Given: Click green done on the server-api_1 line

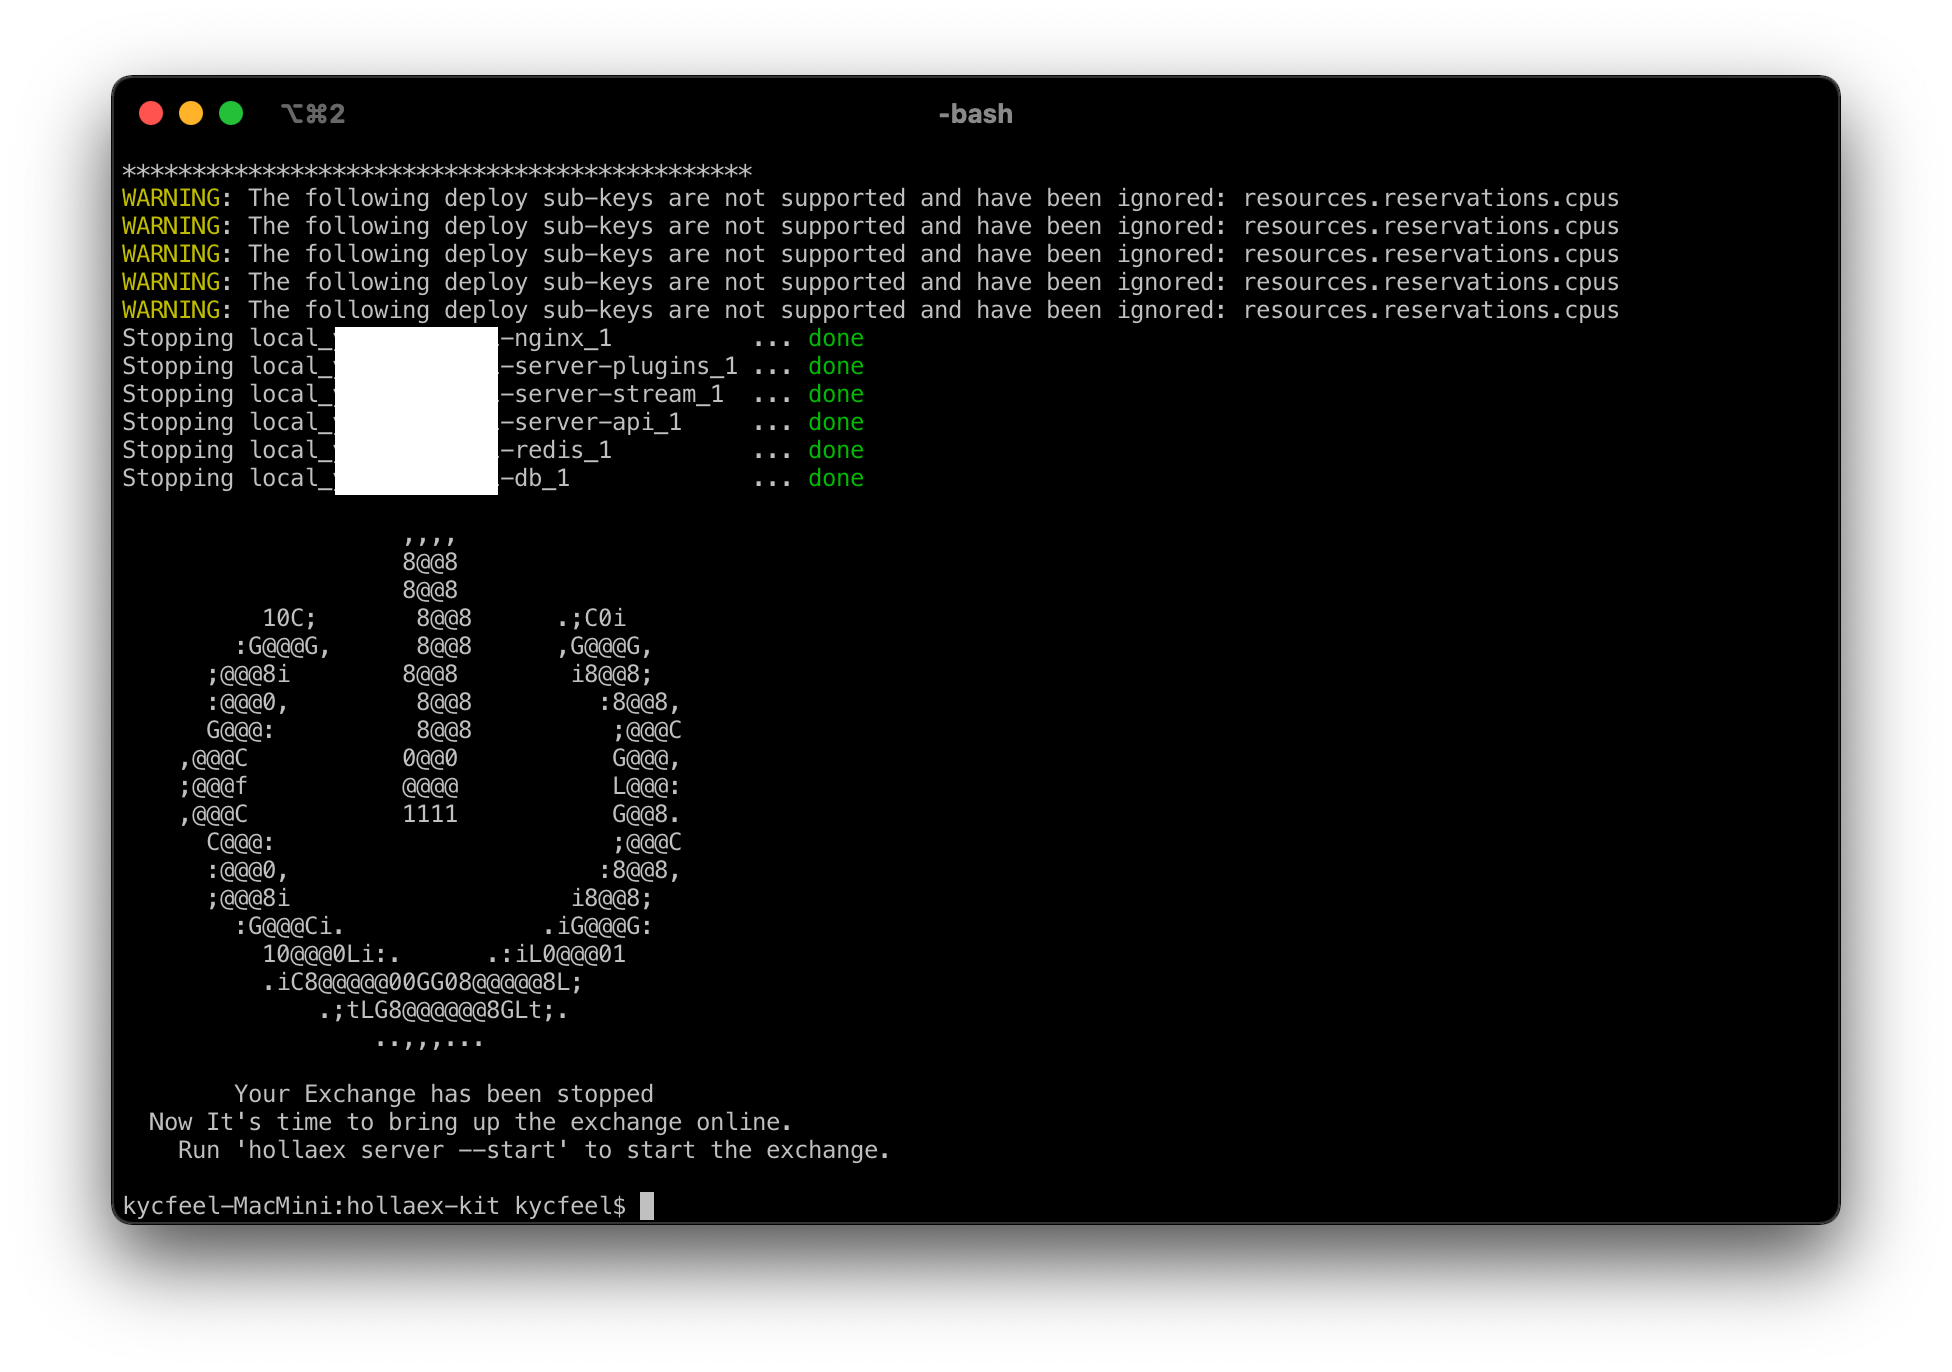Looking at the screenshot, I should (x=836, y=422).
